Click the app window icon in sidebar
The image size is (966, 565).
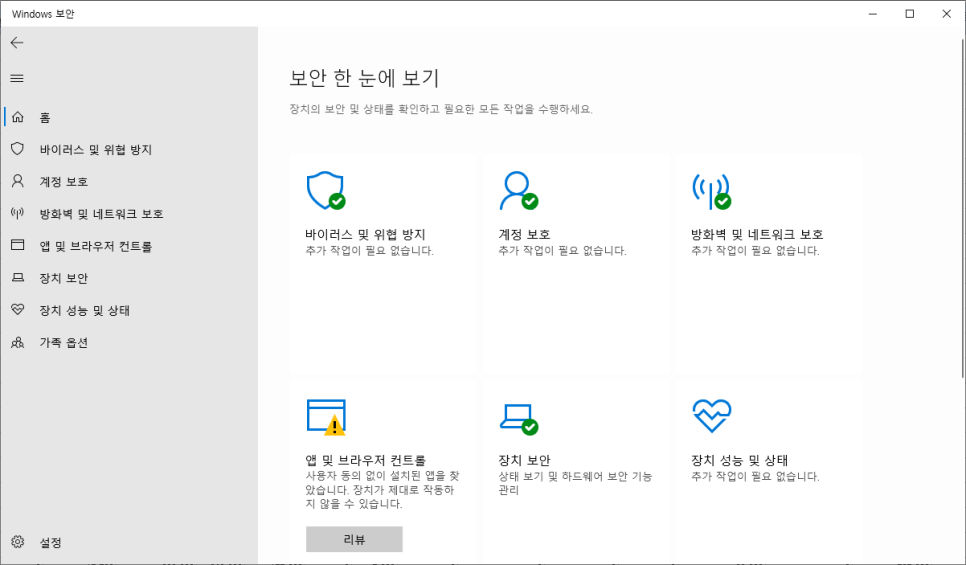pyautogui.click(x=18, y=245)
